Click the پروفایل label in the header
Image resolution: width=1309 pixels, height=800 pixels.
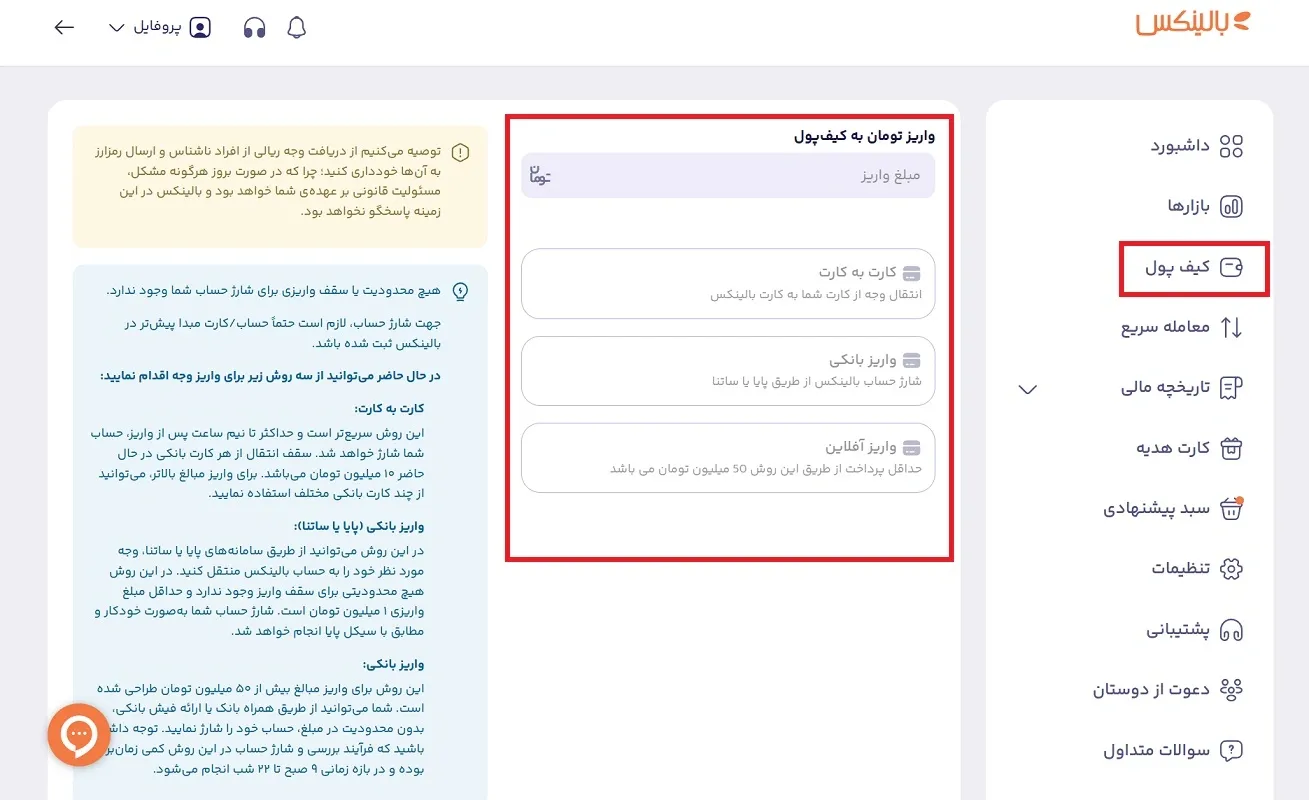(x=157, y=28)
